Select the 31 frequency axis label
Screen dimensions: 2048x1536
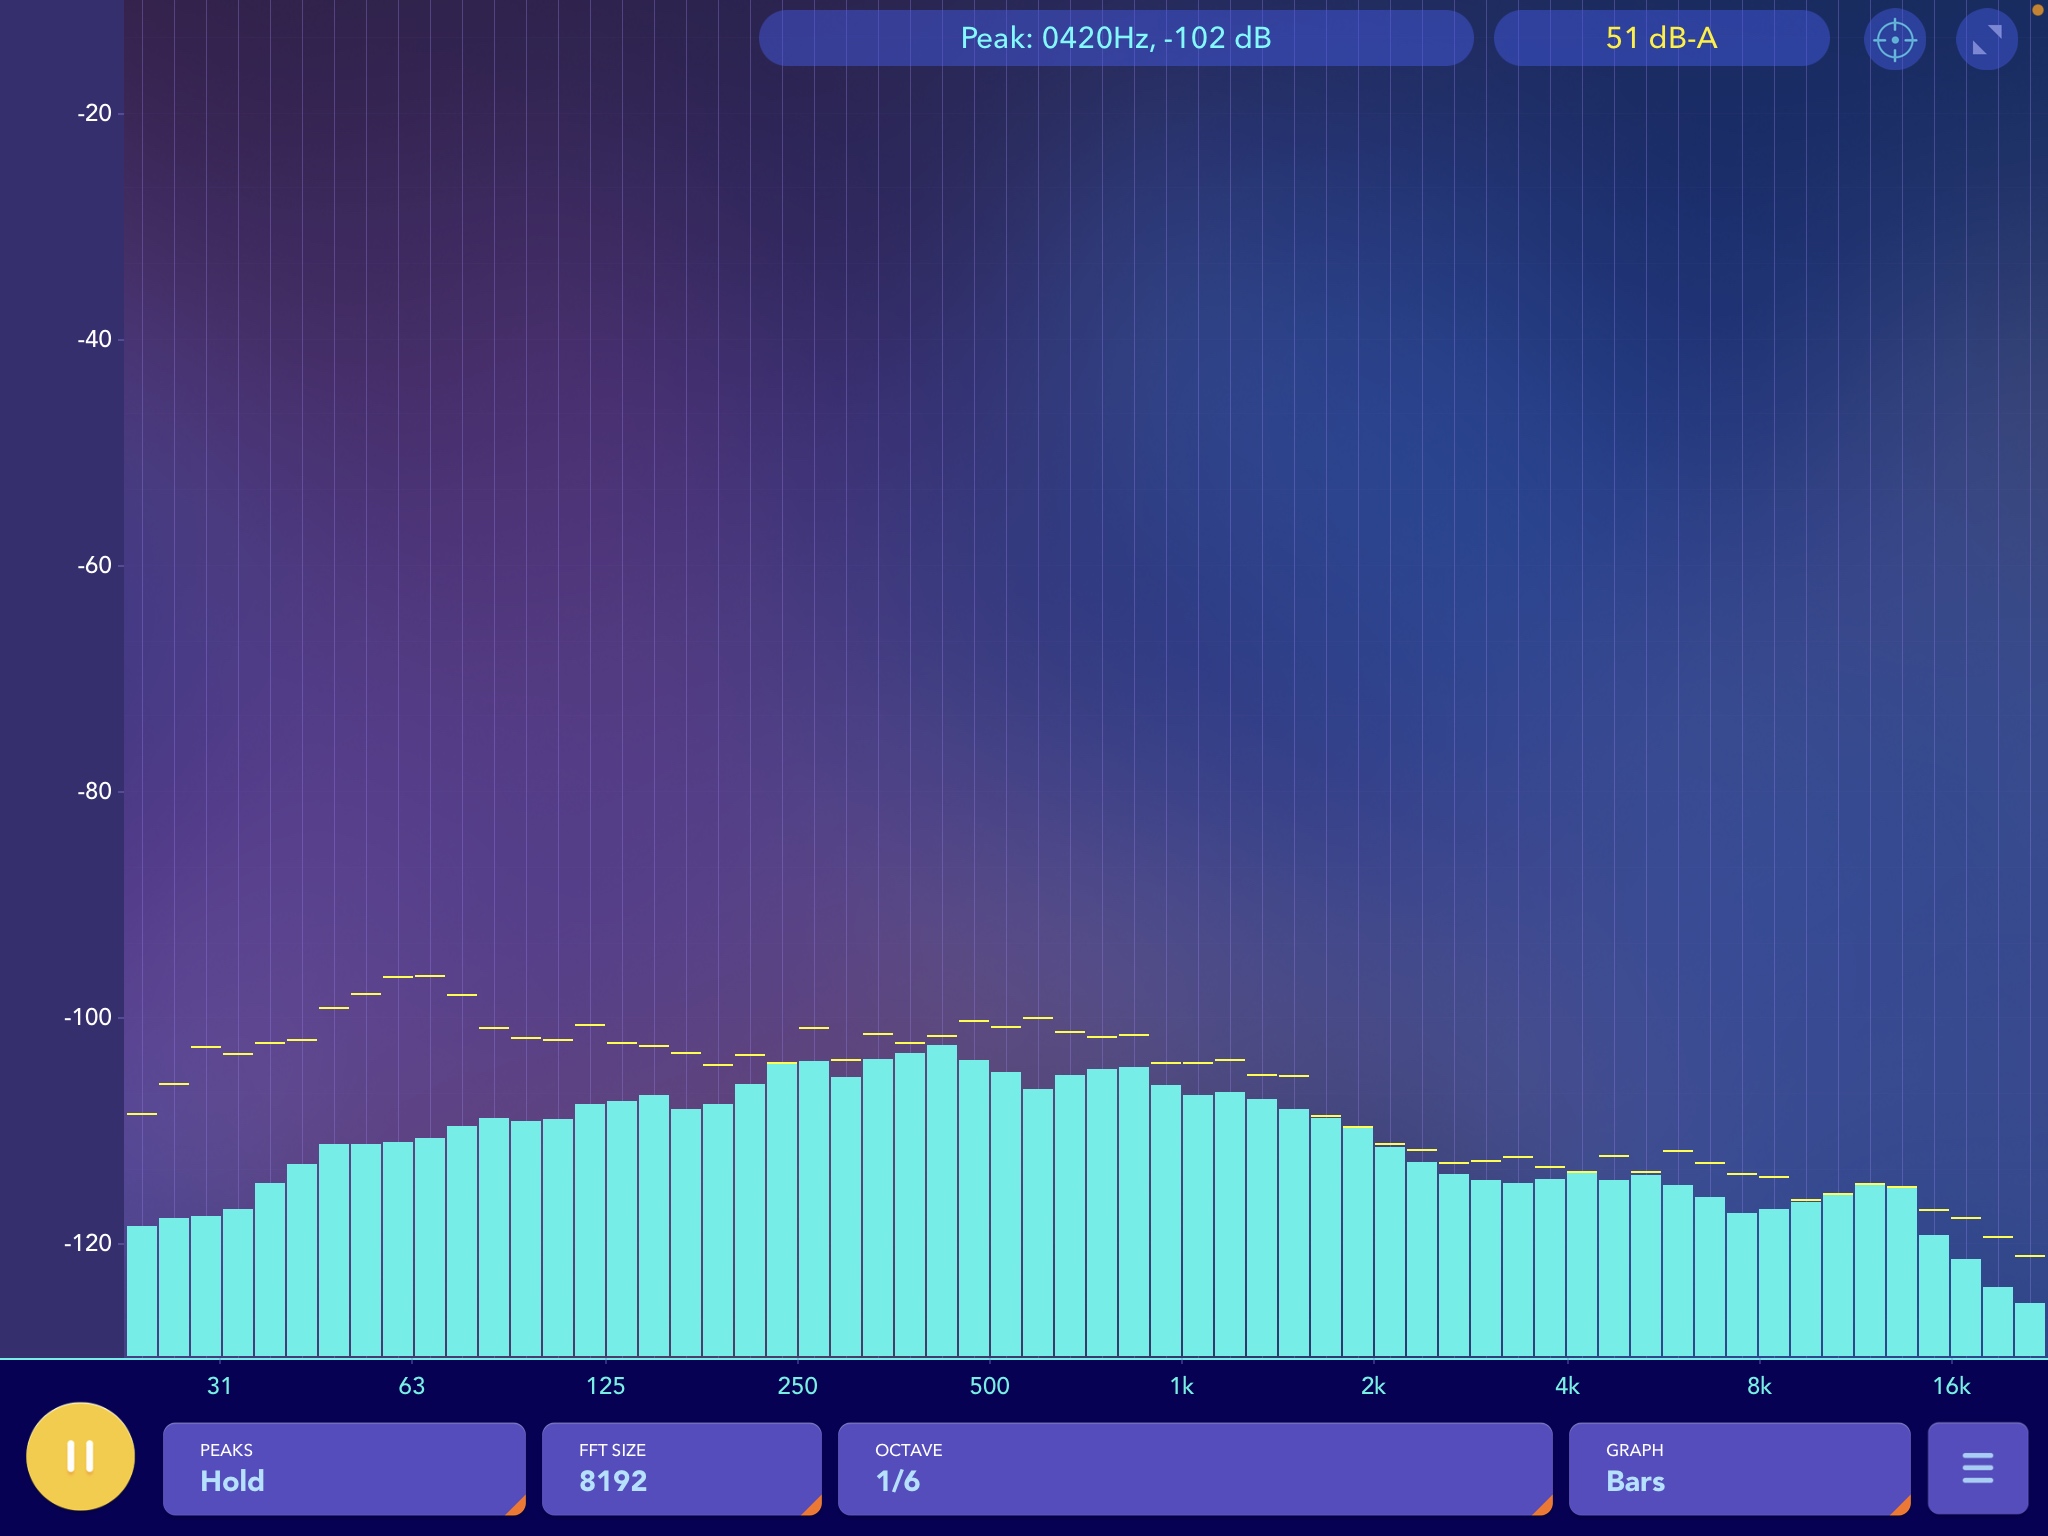pos(220,1386)
